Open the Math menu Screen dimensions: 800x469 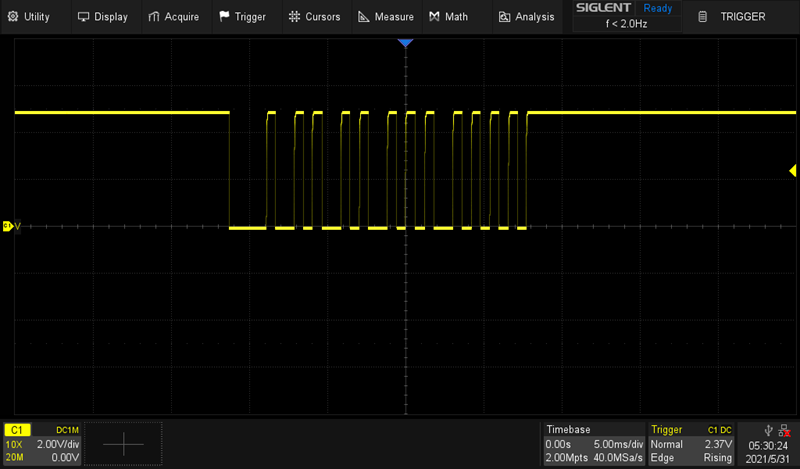coord(449,16)
